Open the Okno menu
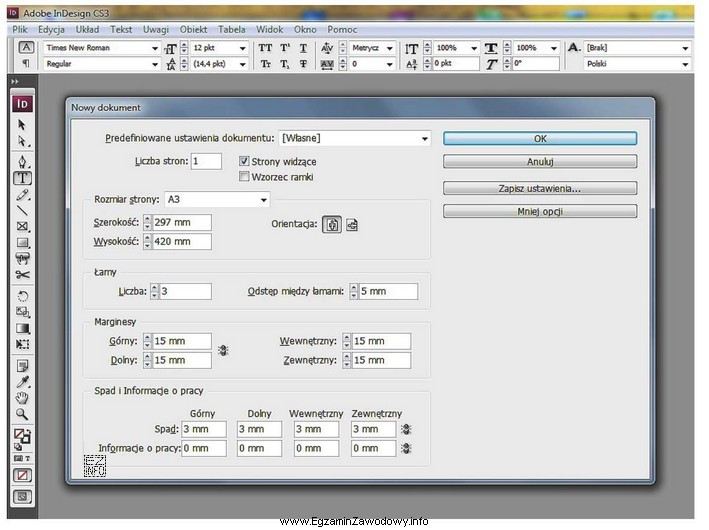 [x=305, y=30]
